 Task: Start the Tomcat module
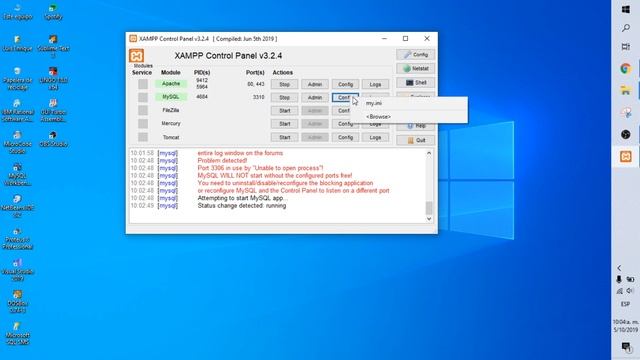pyautogui.click(x=284, y=138)
